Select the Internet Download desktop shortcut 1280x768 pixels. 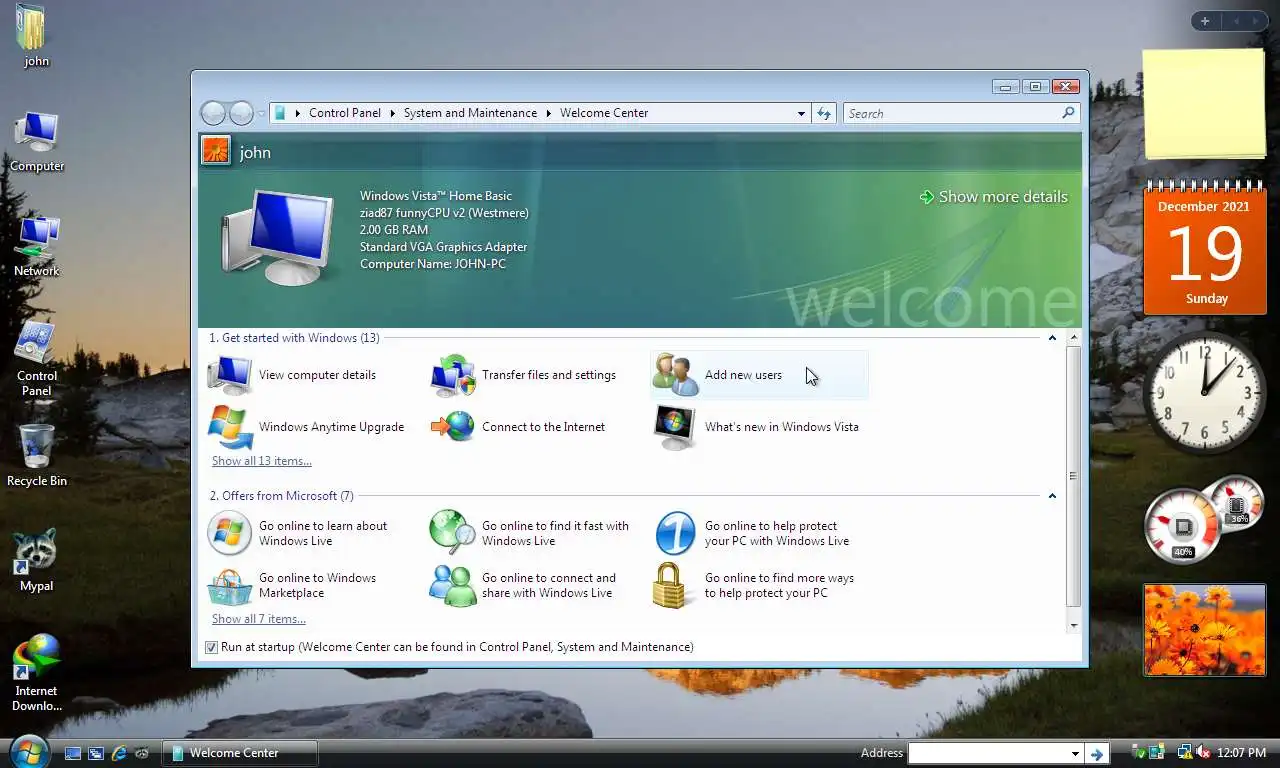(37, 673)
